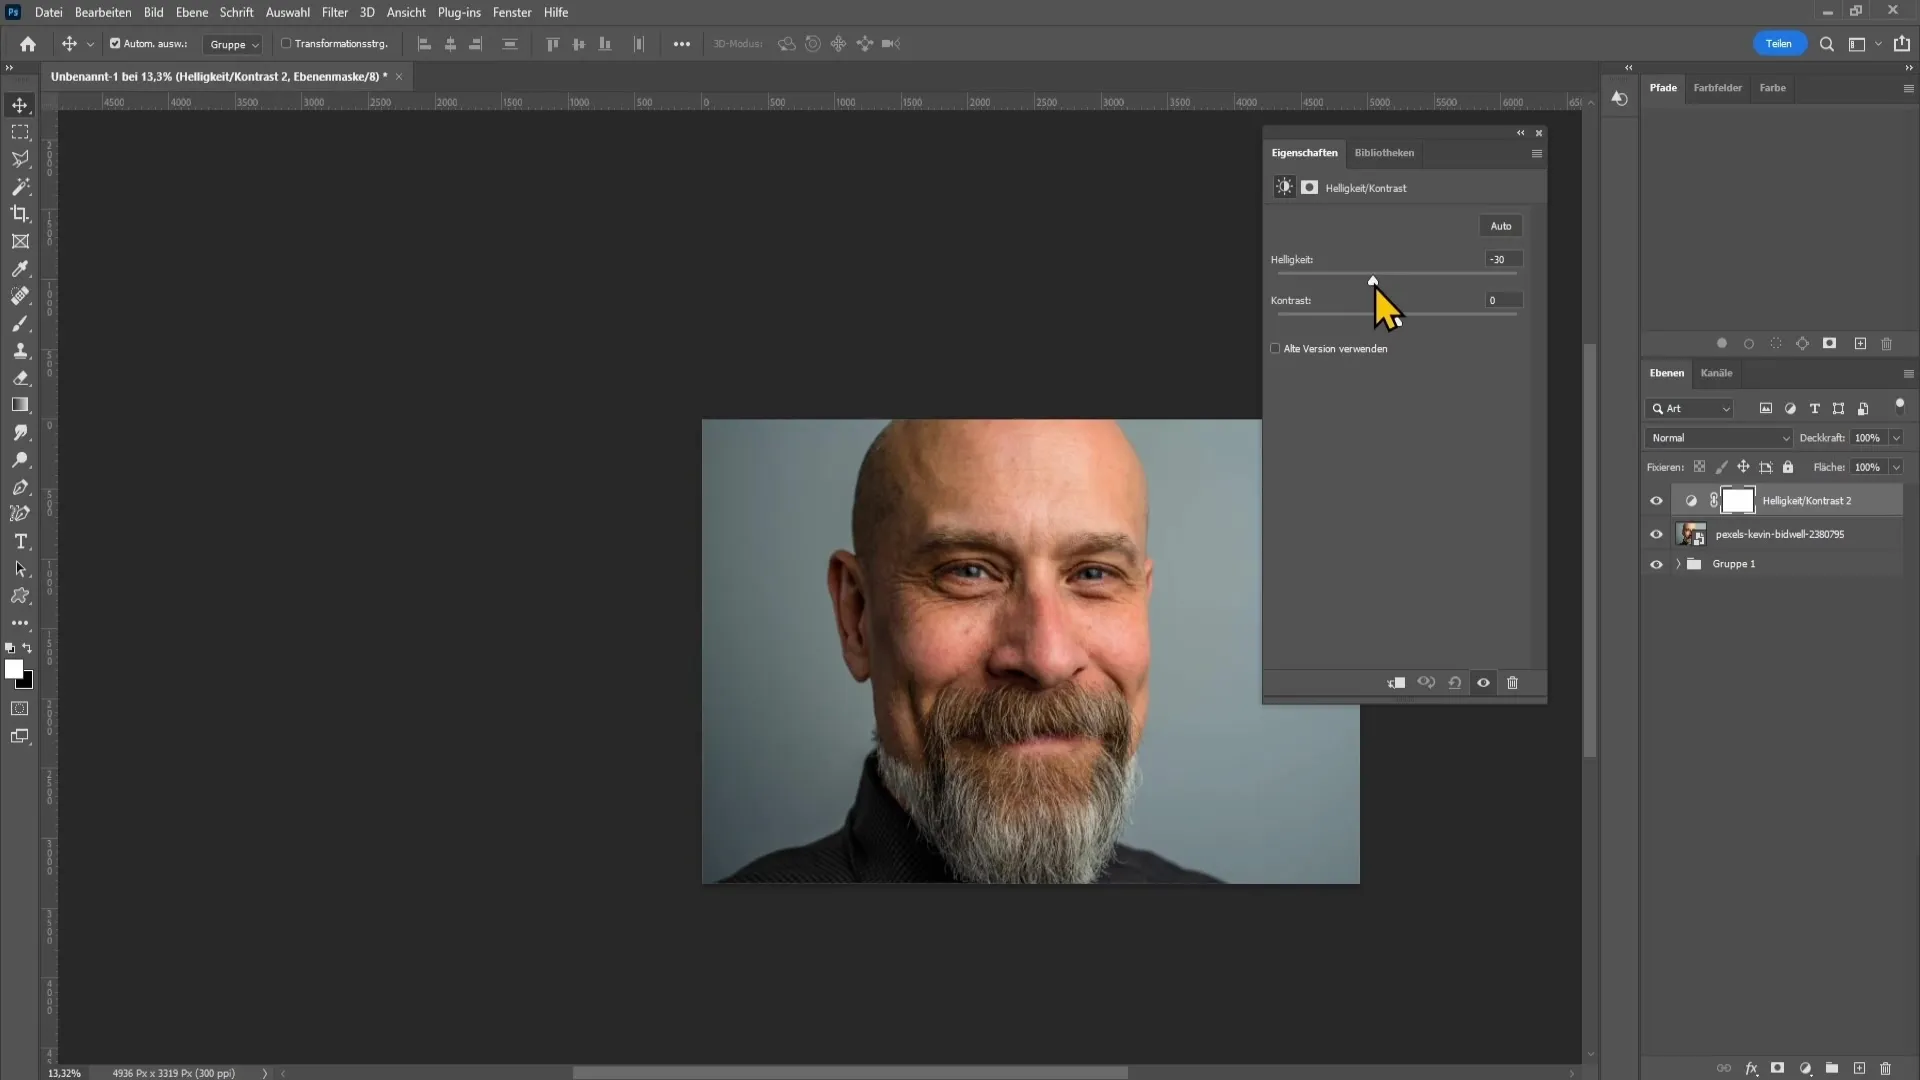Switch to Kanäle tab
1920x1080 pixels.
pyautogui.click(x=1718, y=373)
